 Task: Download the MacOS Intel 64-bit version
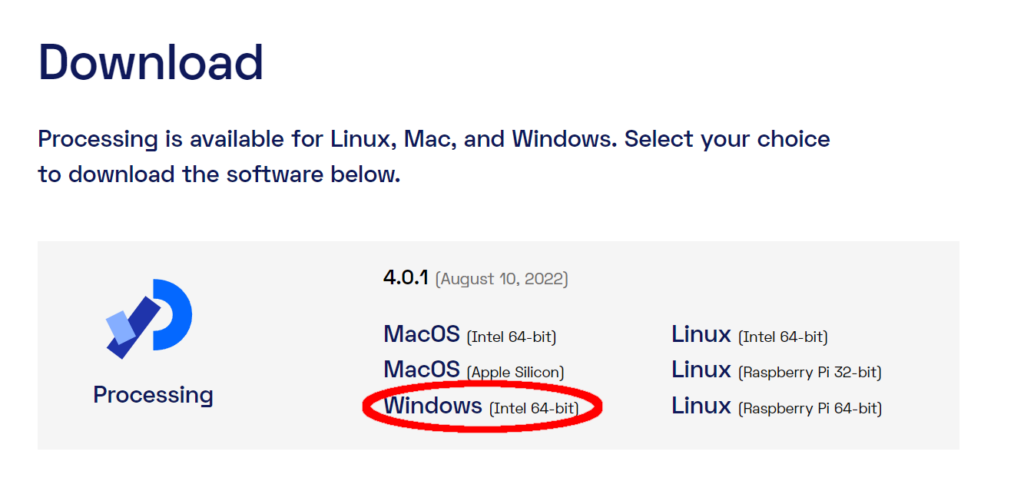click(x=470, y=335)
